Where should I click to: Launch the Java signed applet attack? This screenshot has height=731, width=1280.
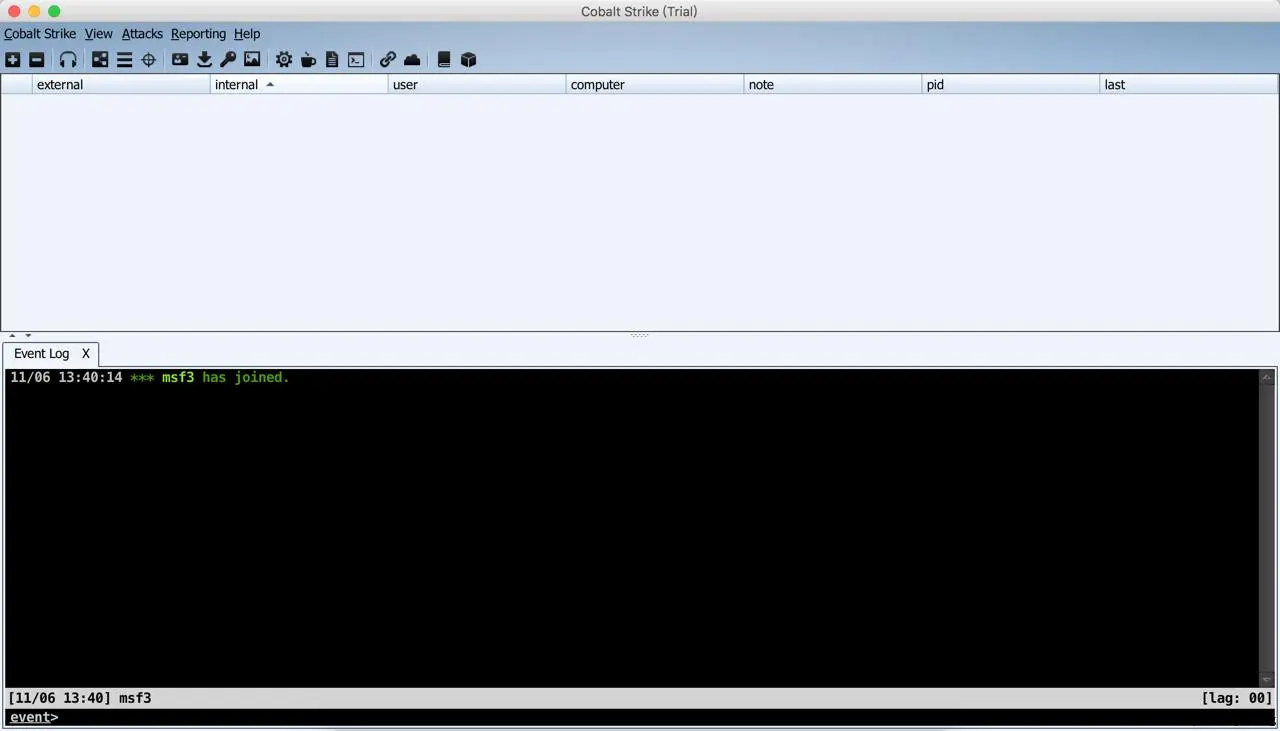[308, 60]
